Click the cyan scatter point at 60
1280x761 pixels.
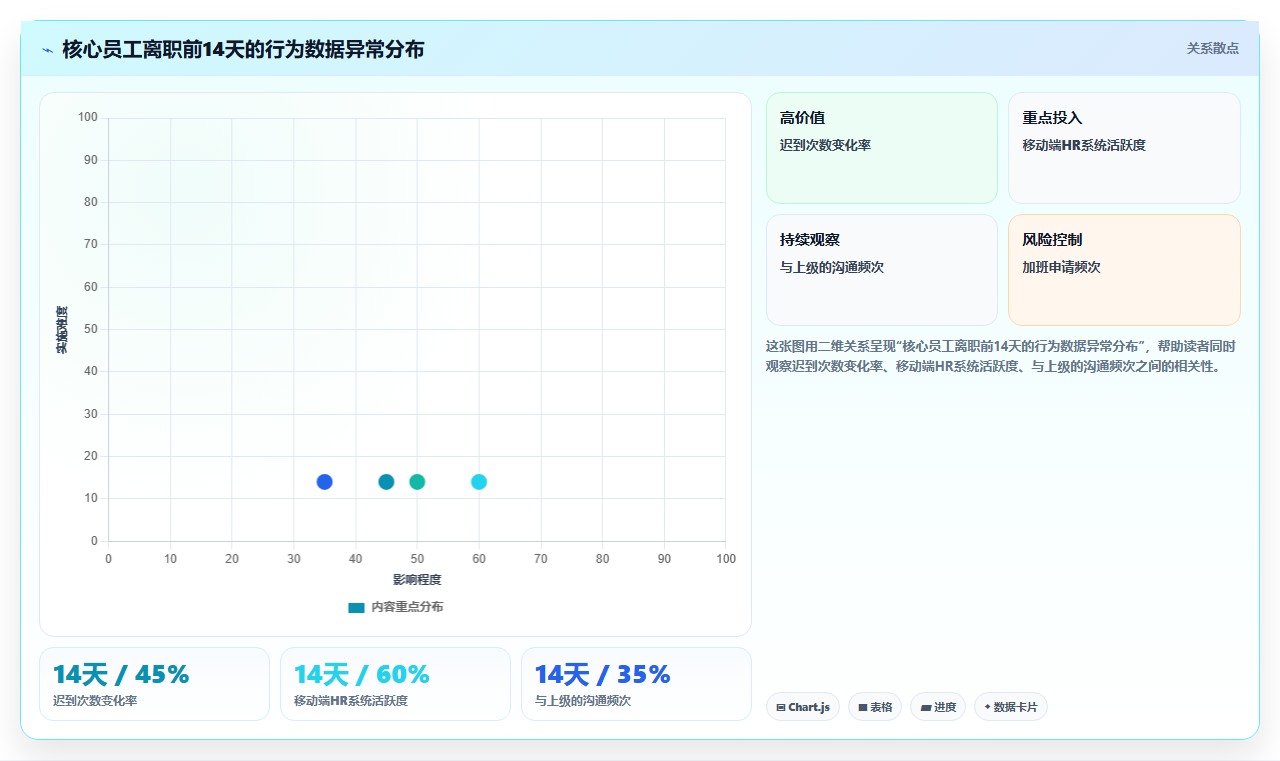479,482
